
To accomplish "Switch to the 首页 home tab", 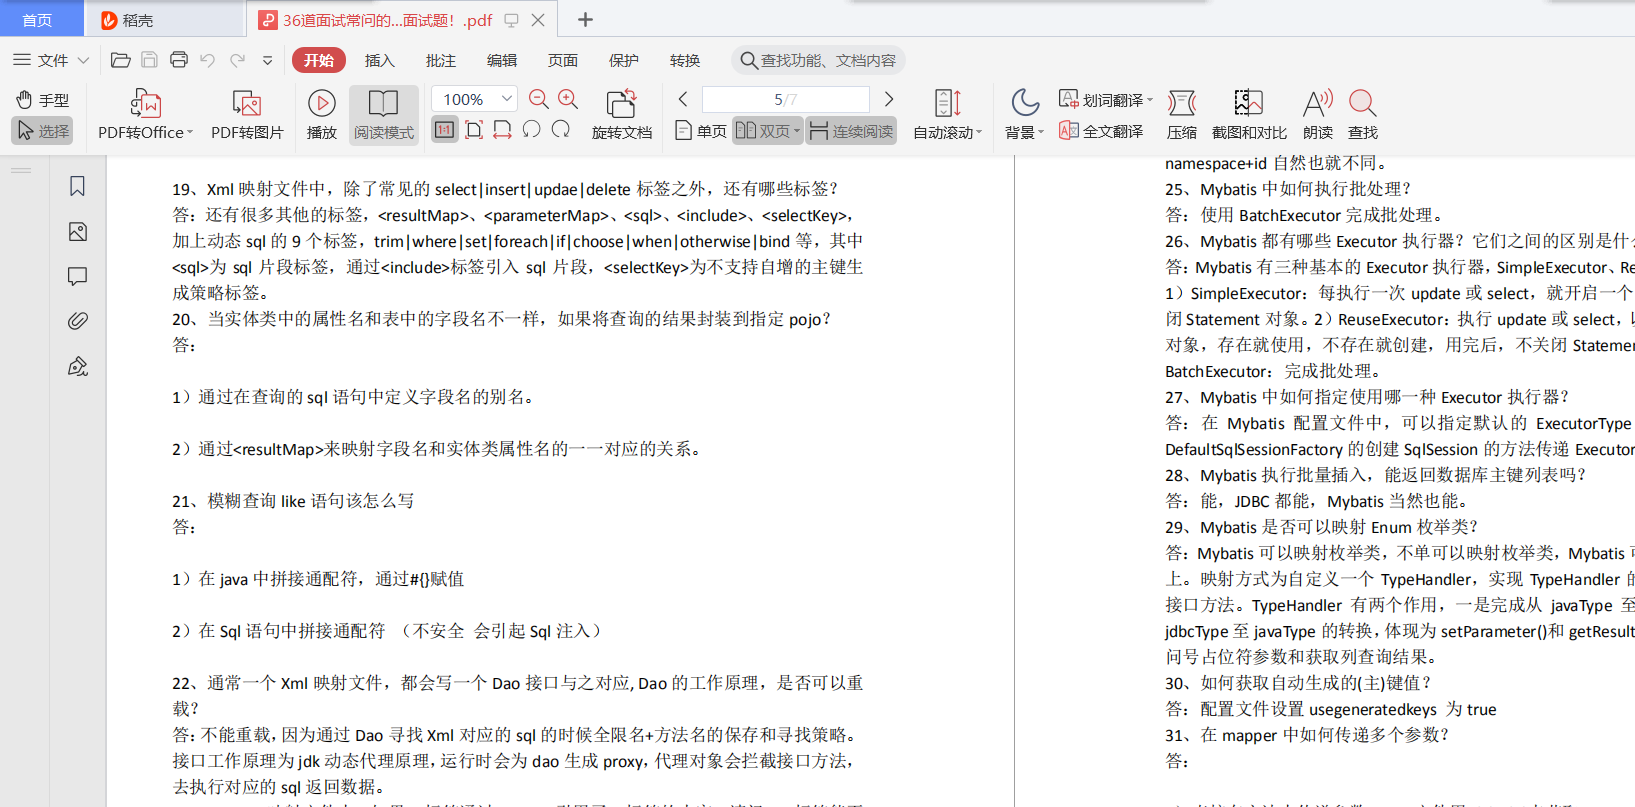I will pos(37,20).
